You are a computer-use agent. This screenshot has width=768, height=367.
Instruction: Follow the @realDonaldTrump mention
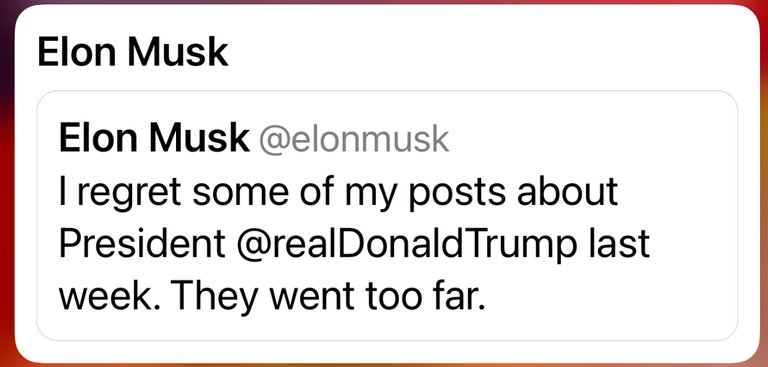(407, 244)
